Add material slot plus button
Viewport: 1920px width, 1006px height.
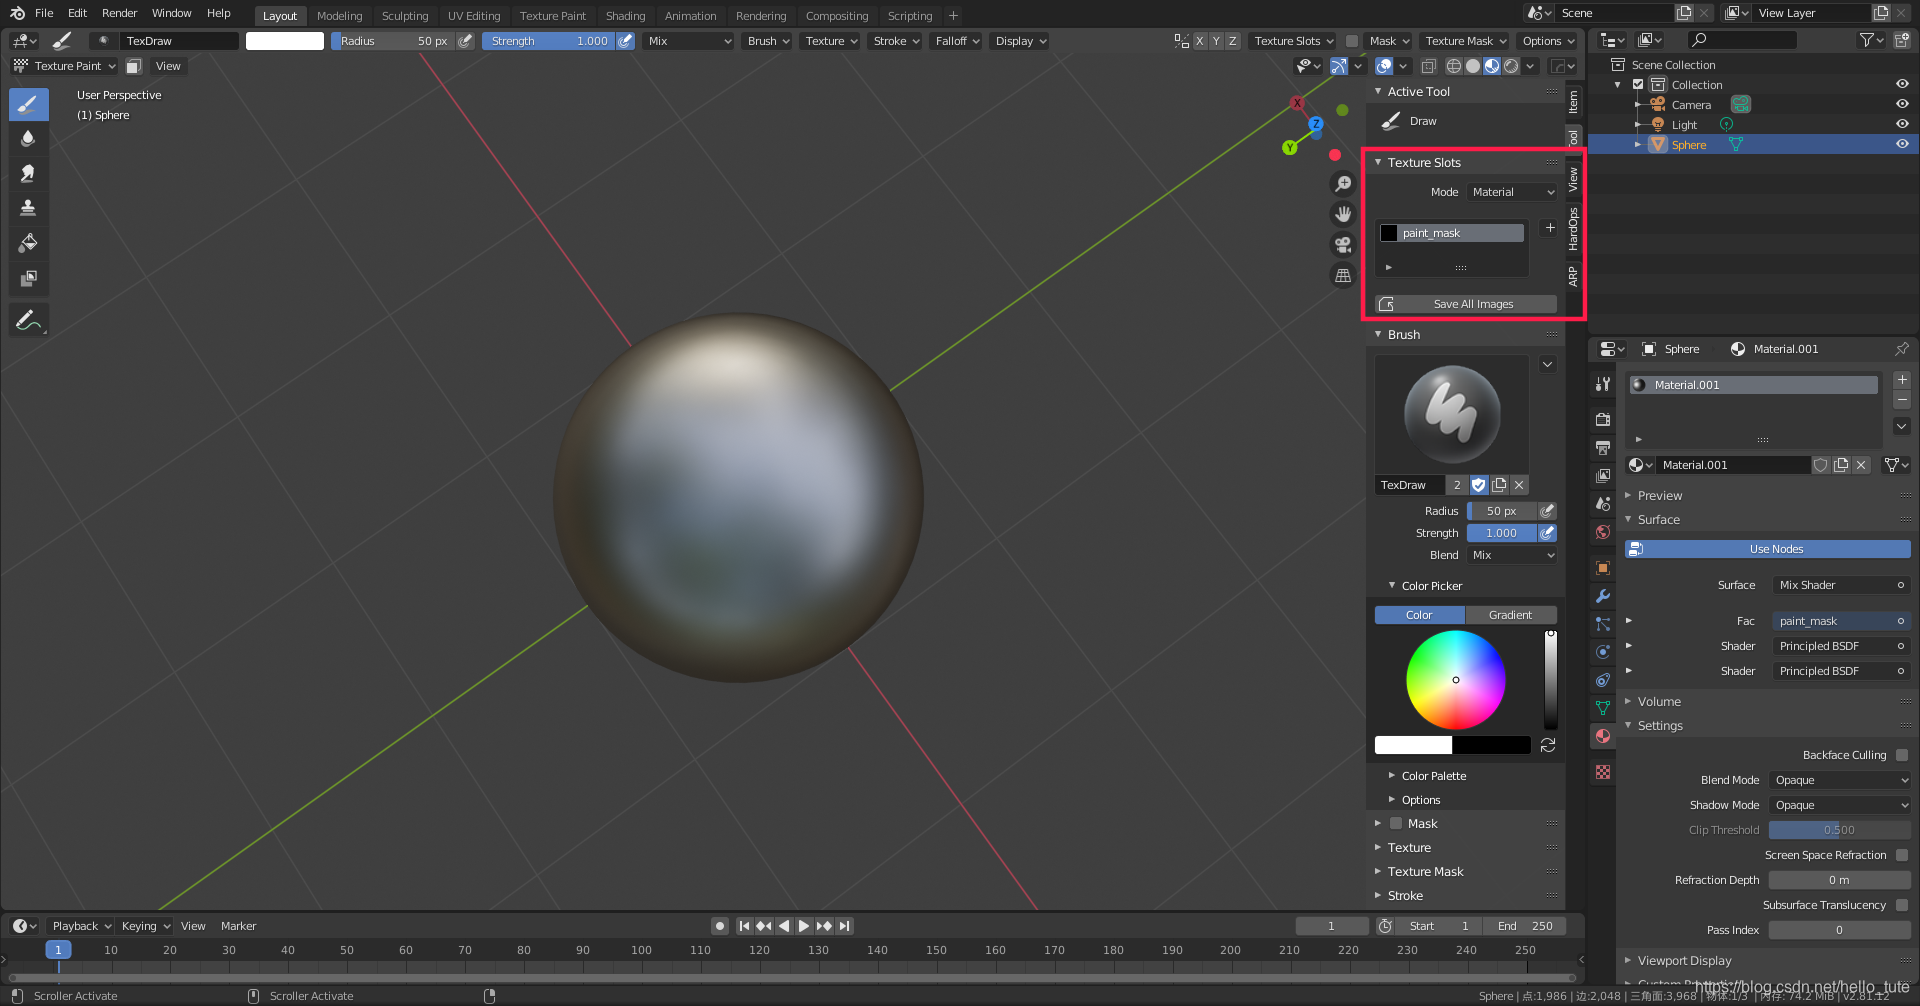1902,380
